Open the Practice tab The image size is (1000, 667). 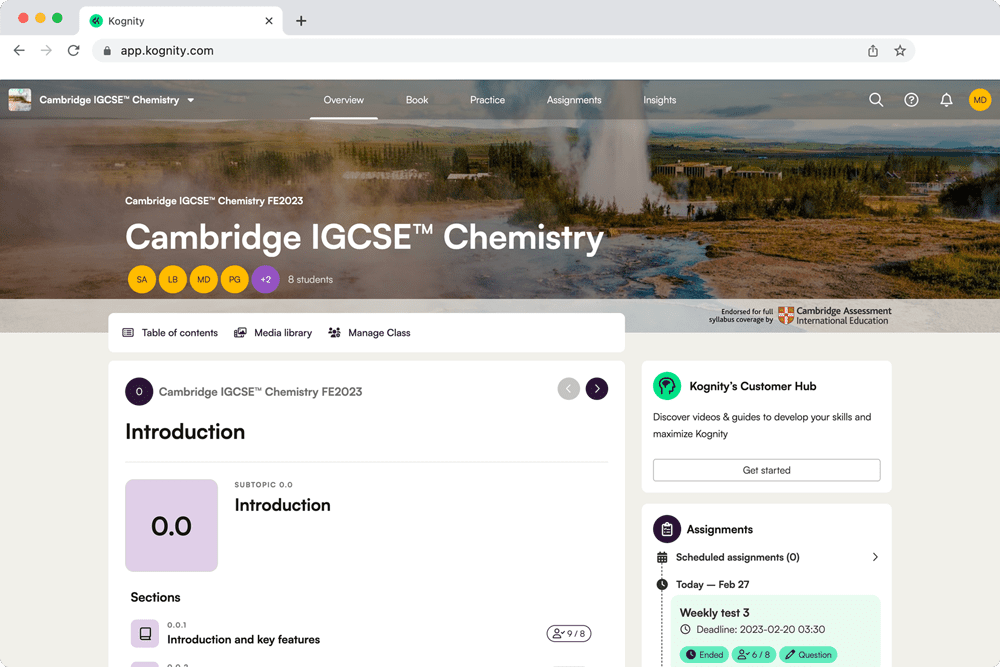coord(487,100)
